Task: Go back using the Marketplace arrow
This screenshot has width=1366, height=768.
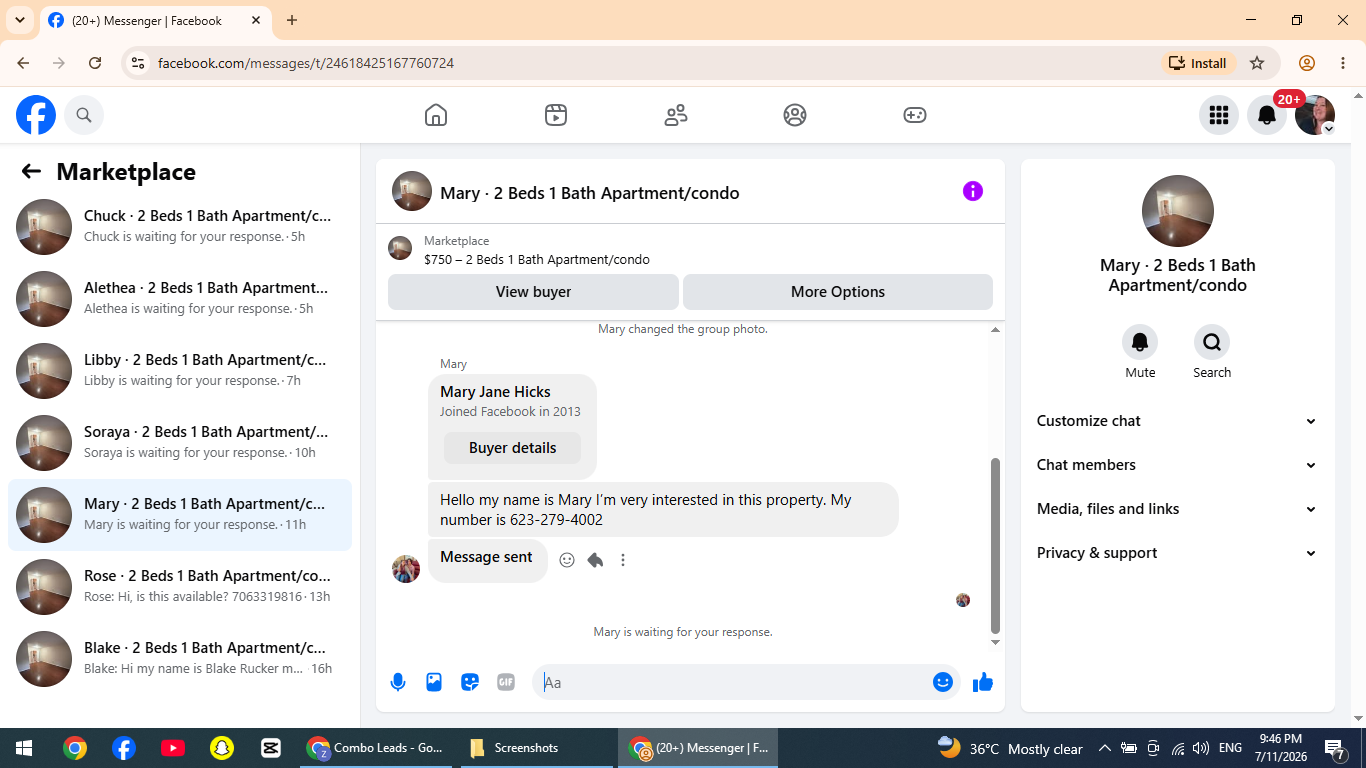Action: click(x=31, y=172)
